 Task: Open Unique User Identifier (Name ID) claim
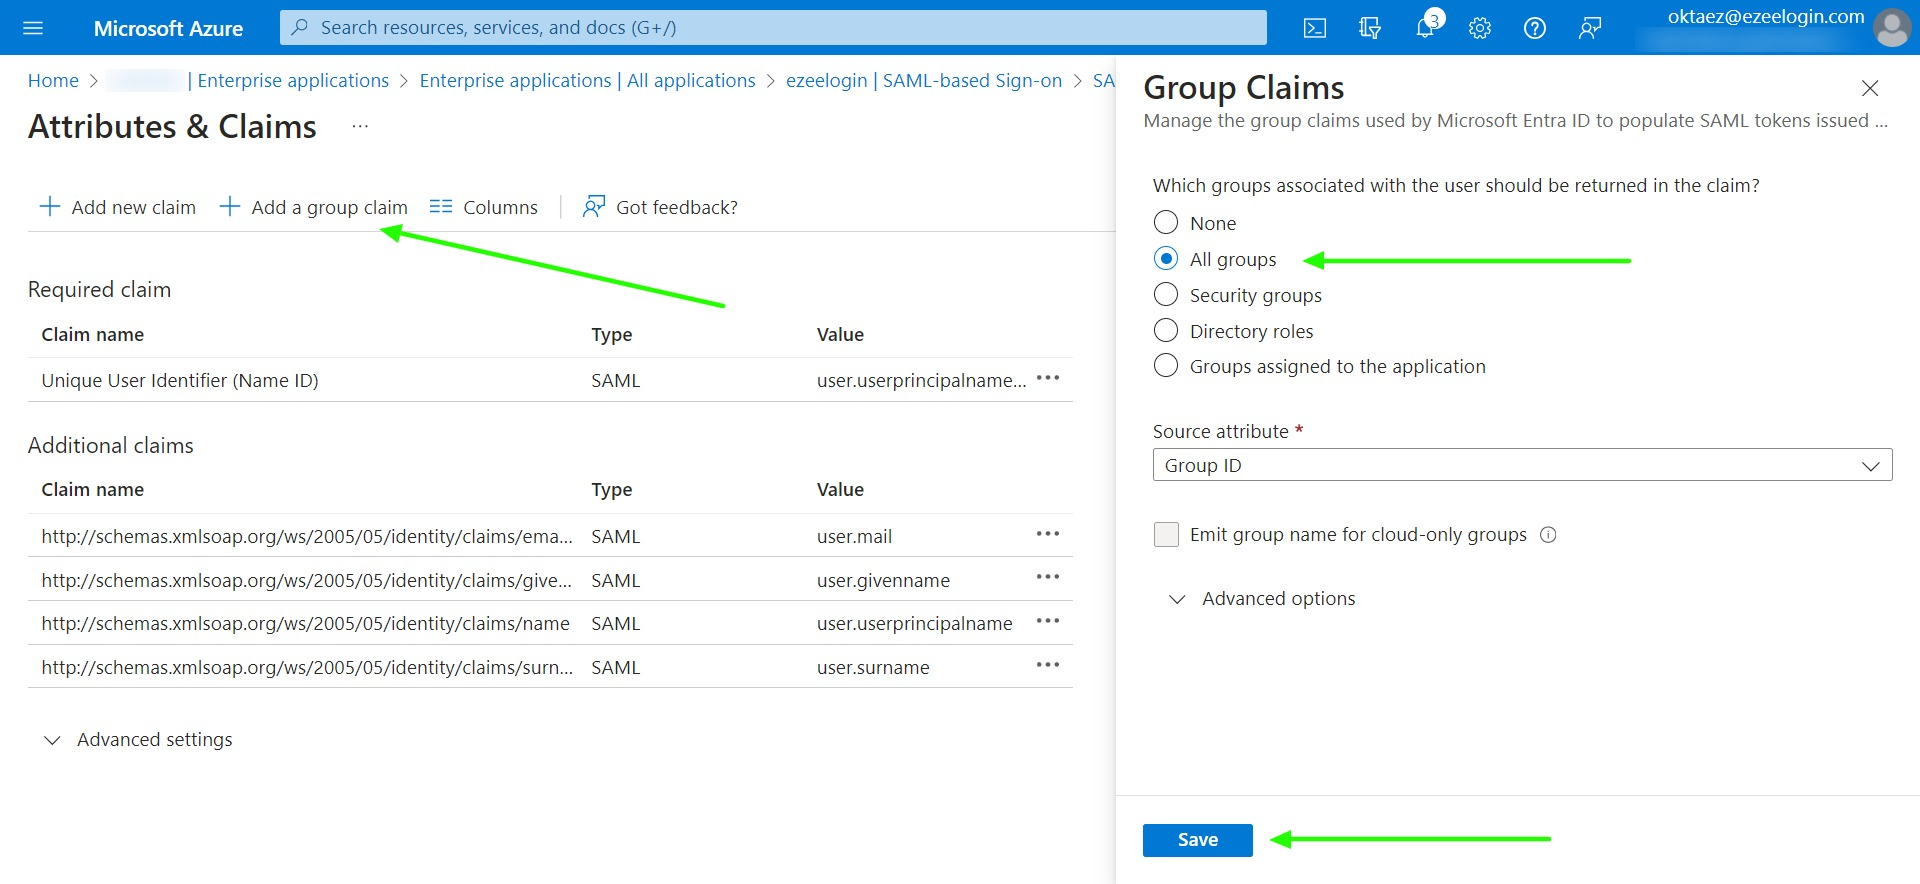click(x=180, y=381)
